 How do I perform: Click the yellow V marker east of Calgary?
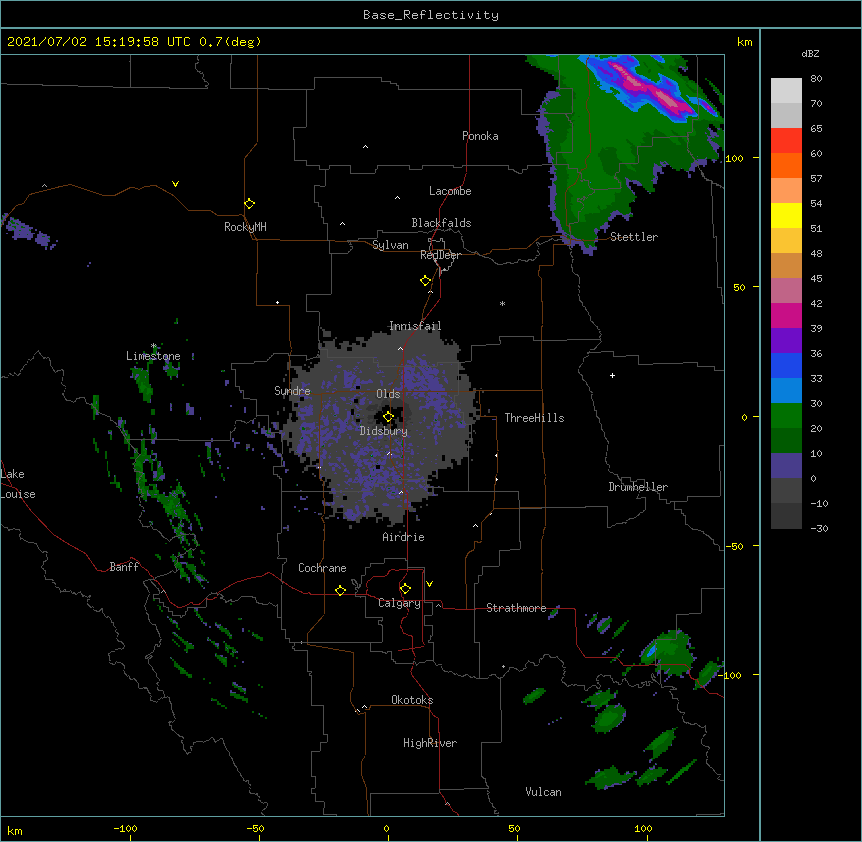pyautogui.click(x=429, y=584)
